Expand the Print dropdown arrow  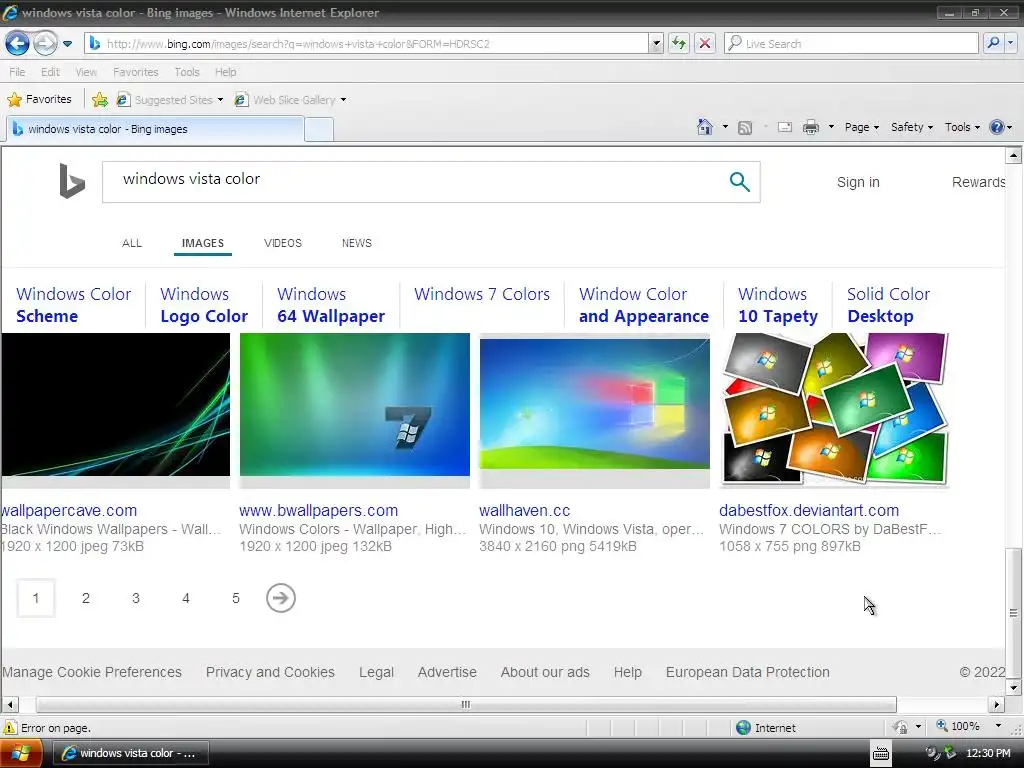[x=831, y=127]
